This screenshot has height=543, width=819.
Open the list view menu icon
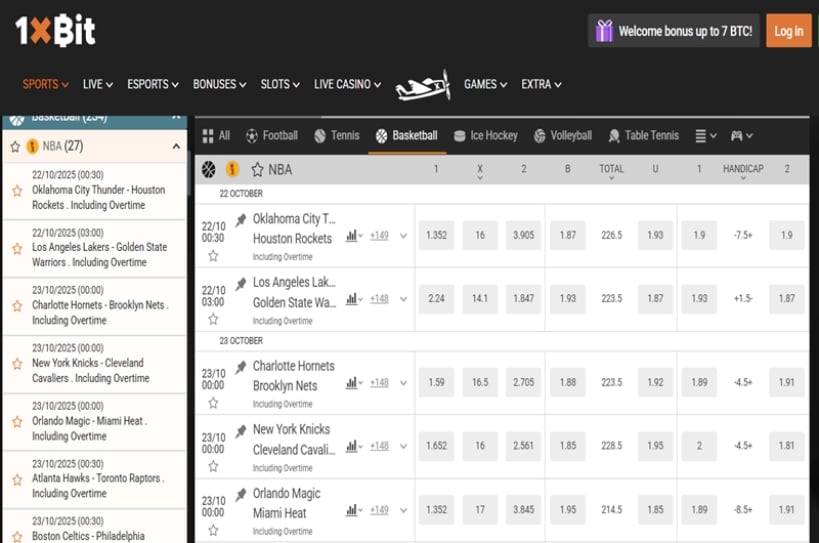tap(705, 136)
